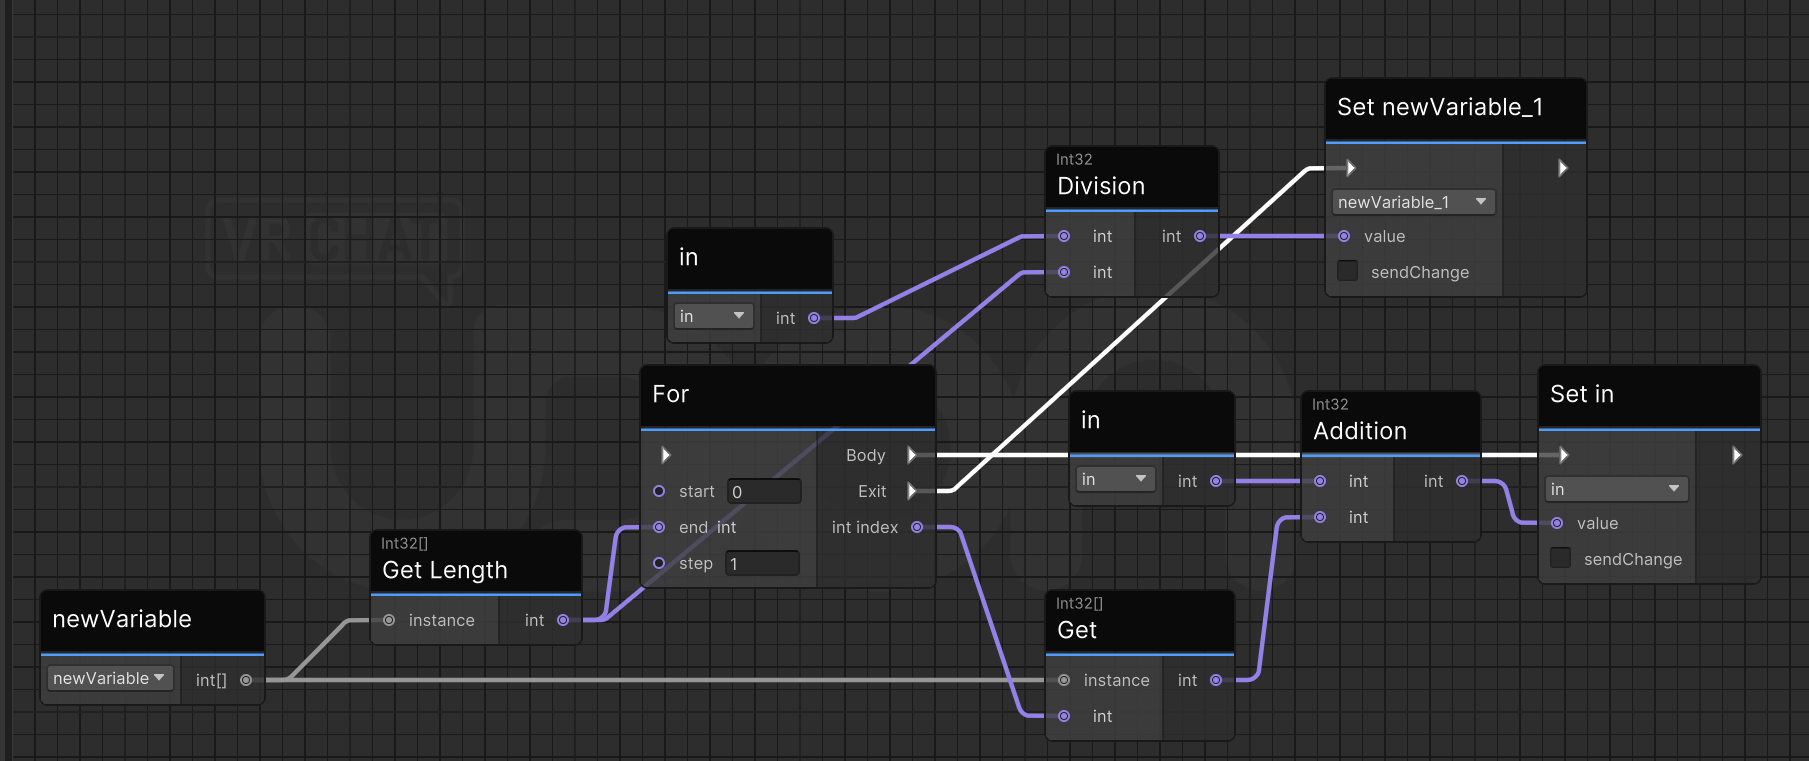Click the second int input port on Addition
Screen dimensions: 1809x761
[x=1320, y=517]
